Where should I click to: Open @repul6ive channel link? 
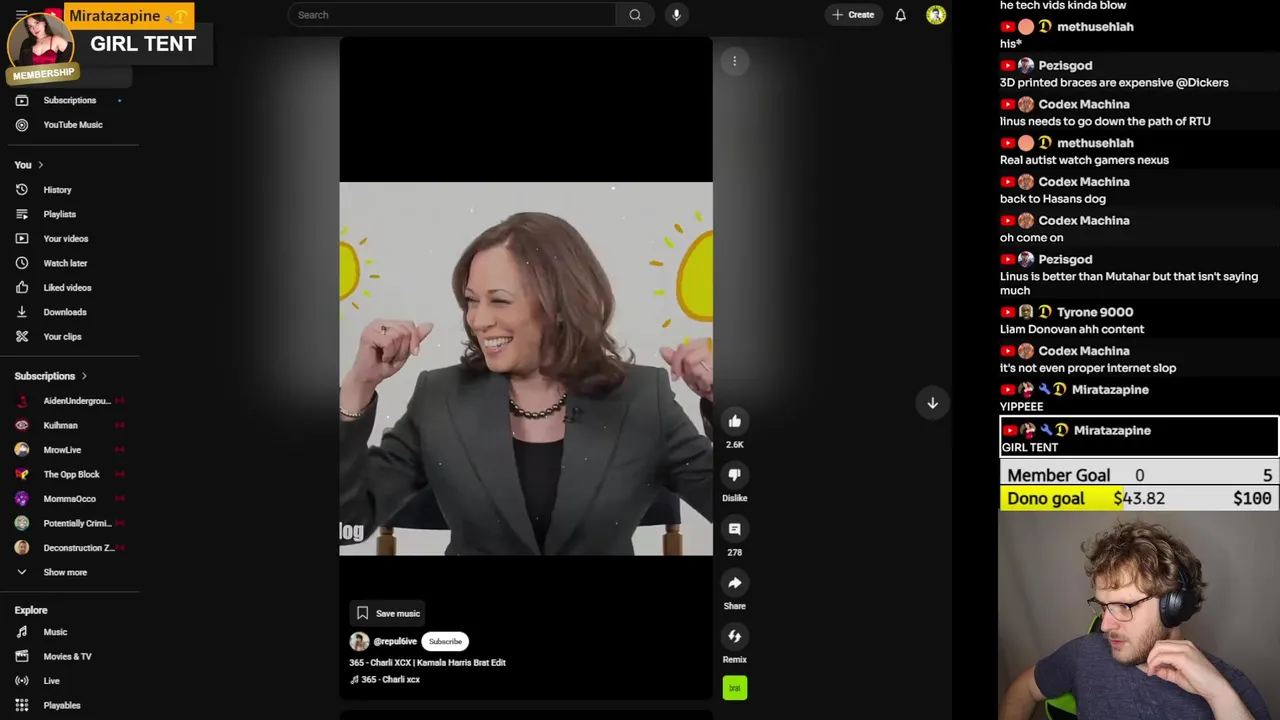pyautogui.click(x=395, y=641)
